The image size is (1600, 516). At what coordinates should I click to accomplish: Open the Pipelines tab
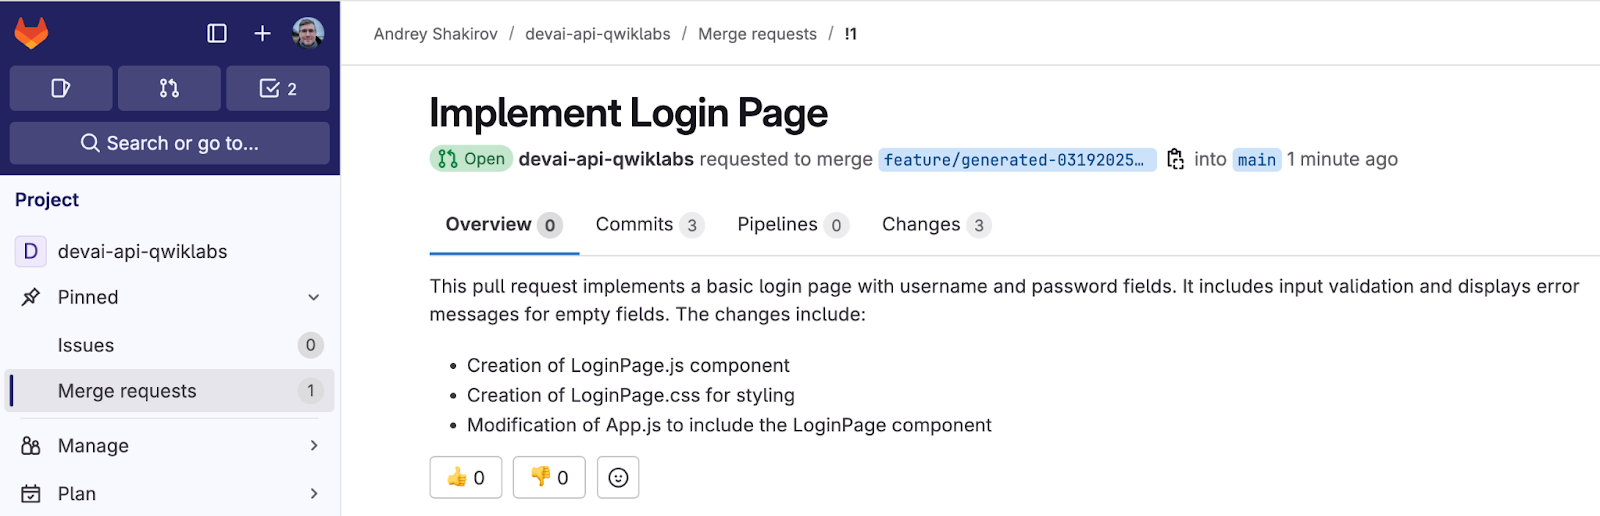792,225
